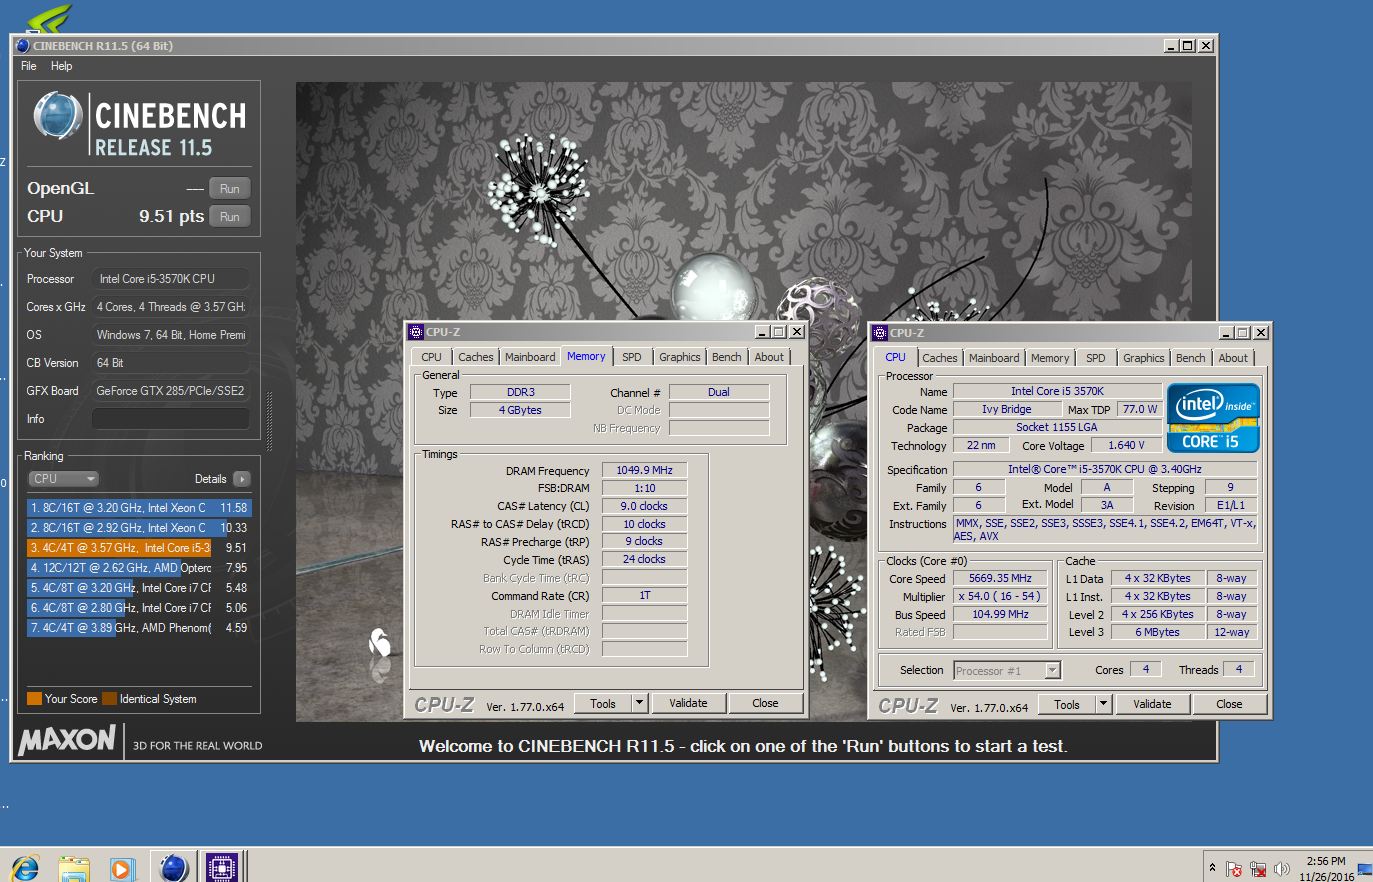Click the DRAM Frequency value 1049.9 MHz

(645, 470)
